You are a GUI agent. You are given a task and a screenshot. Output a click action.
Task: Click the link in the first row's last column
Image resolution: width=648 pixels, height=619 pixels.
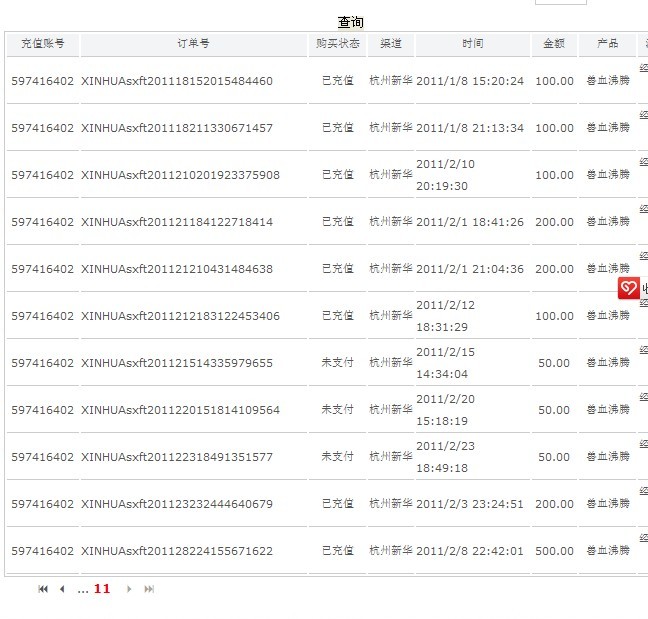[x=643, y=70]
